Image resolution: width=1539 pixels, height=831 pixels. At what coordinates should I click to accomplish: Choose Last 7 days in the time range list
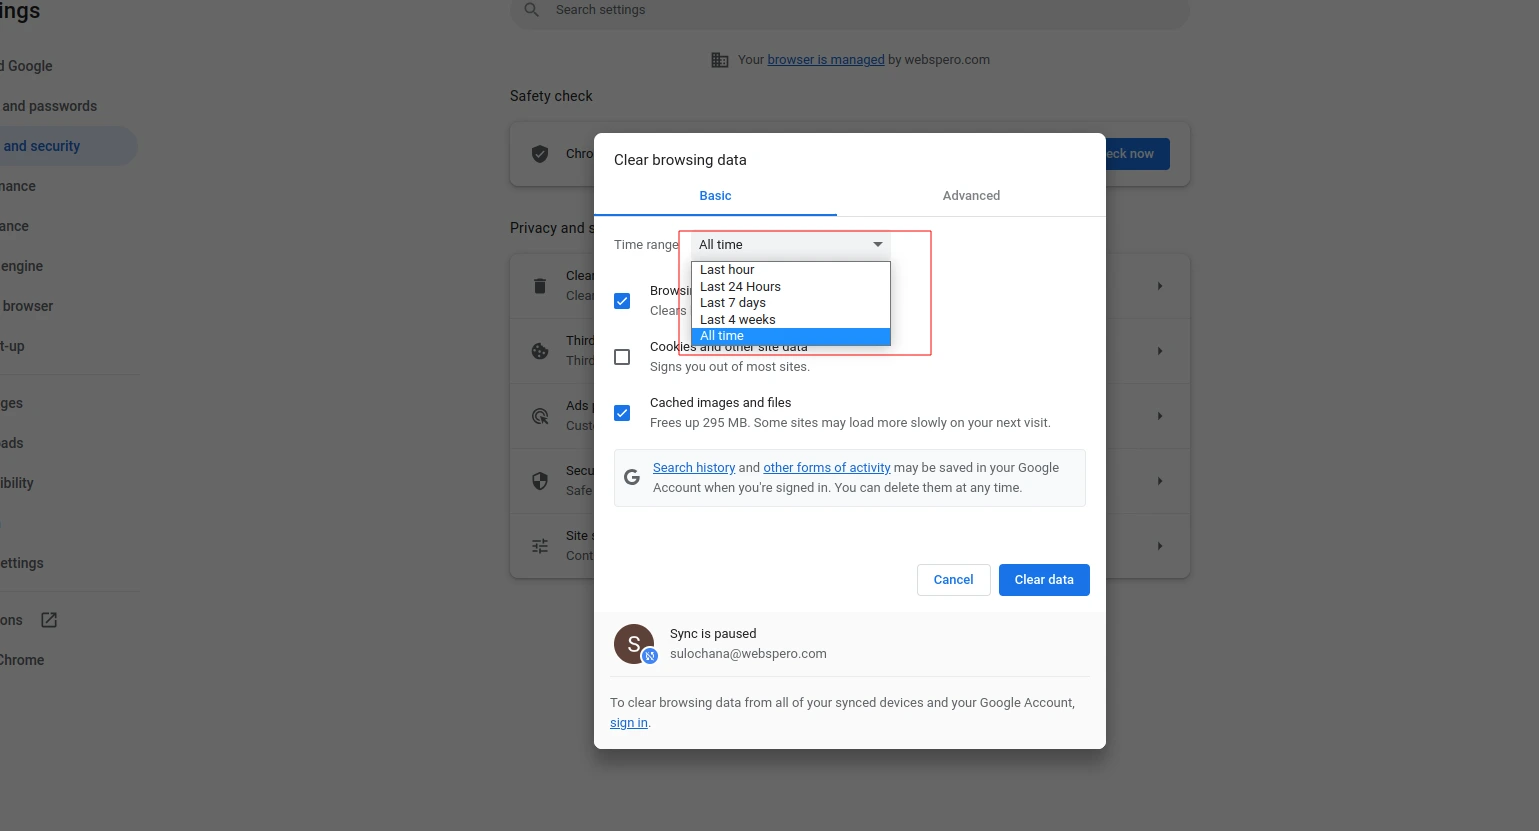pyautogui.click(x=733, y=303)
